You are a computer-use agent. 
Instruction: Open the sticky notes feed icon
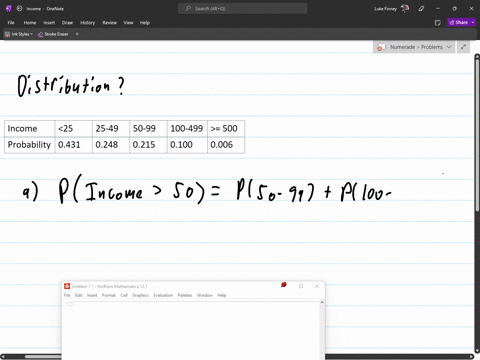point(438,23)
